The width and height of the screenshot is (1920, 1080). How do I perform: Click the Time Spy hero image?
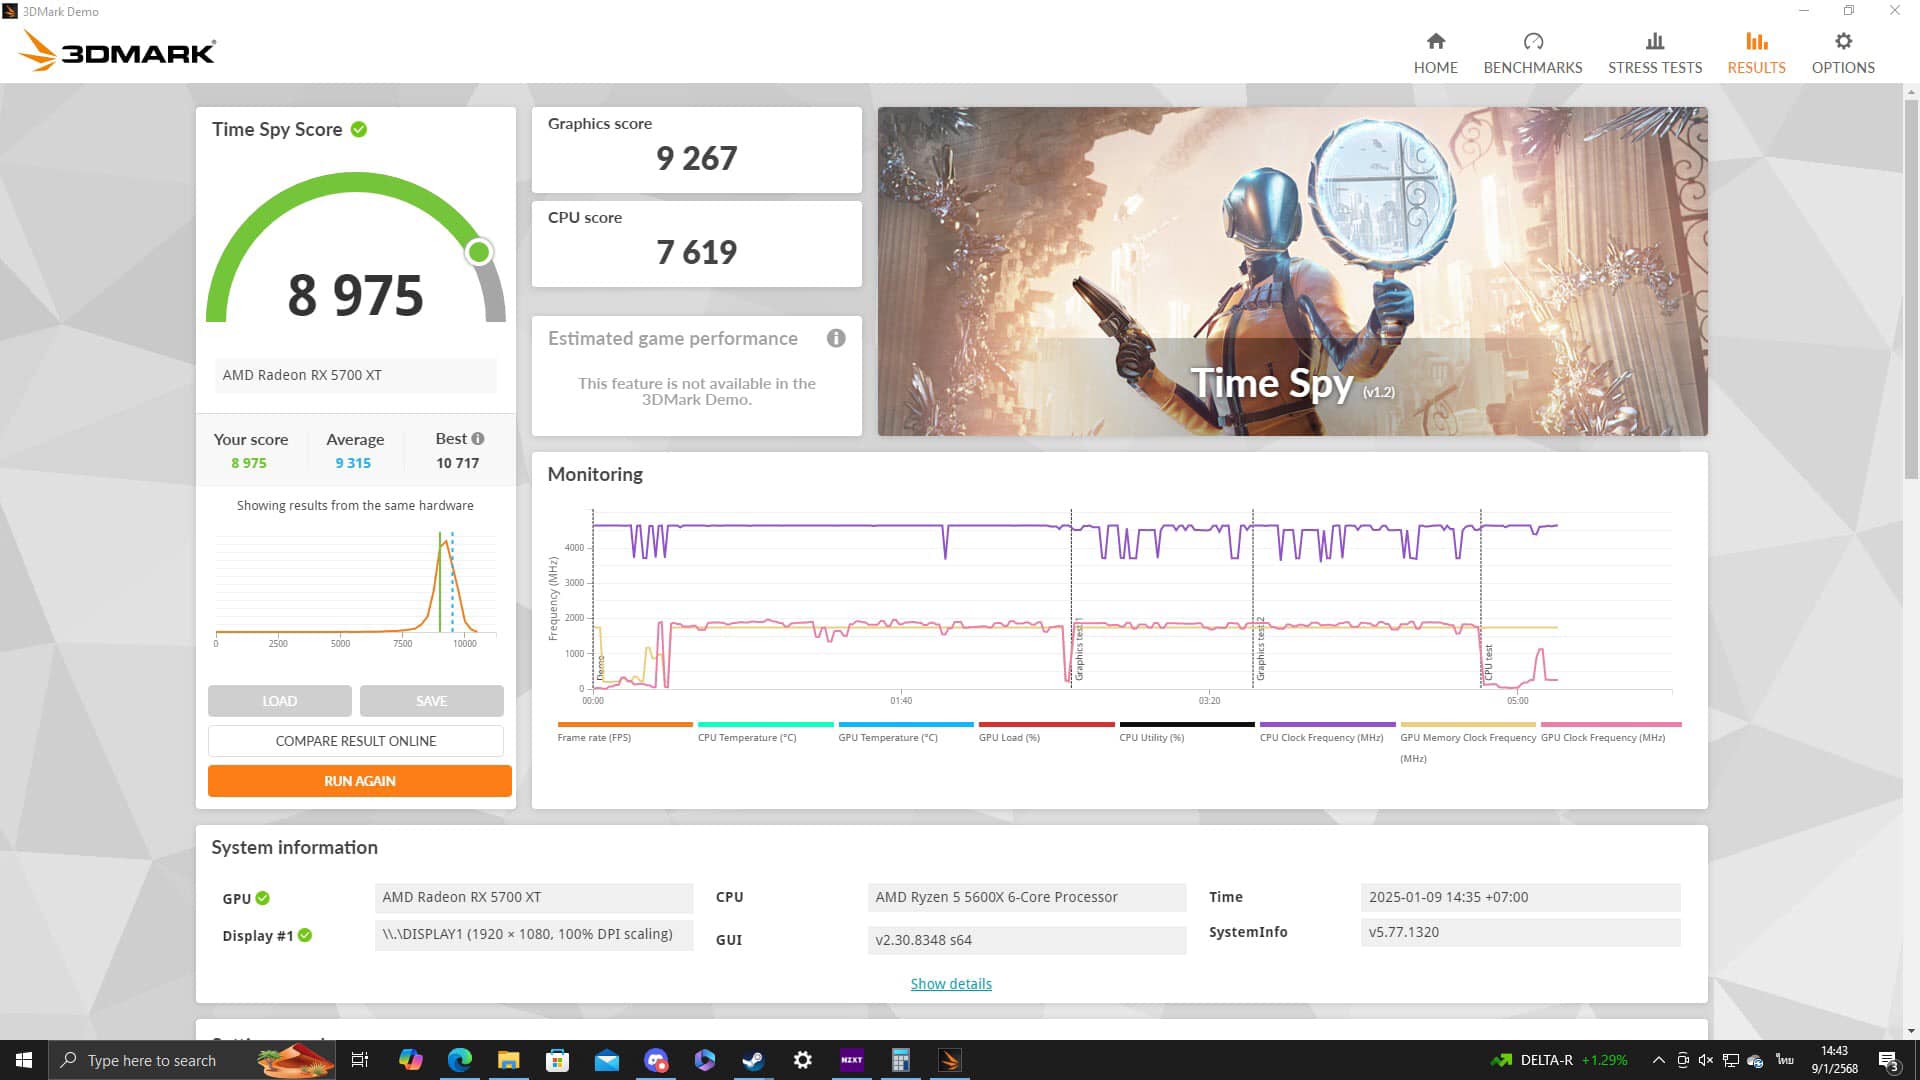tap(1292, 271)
